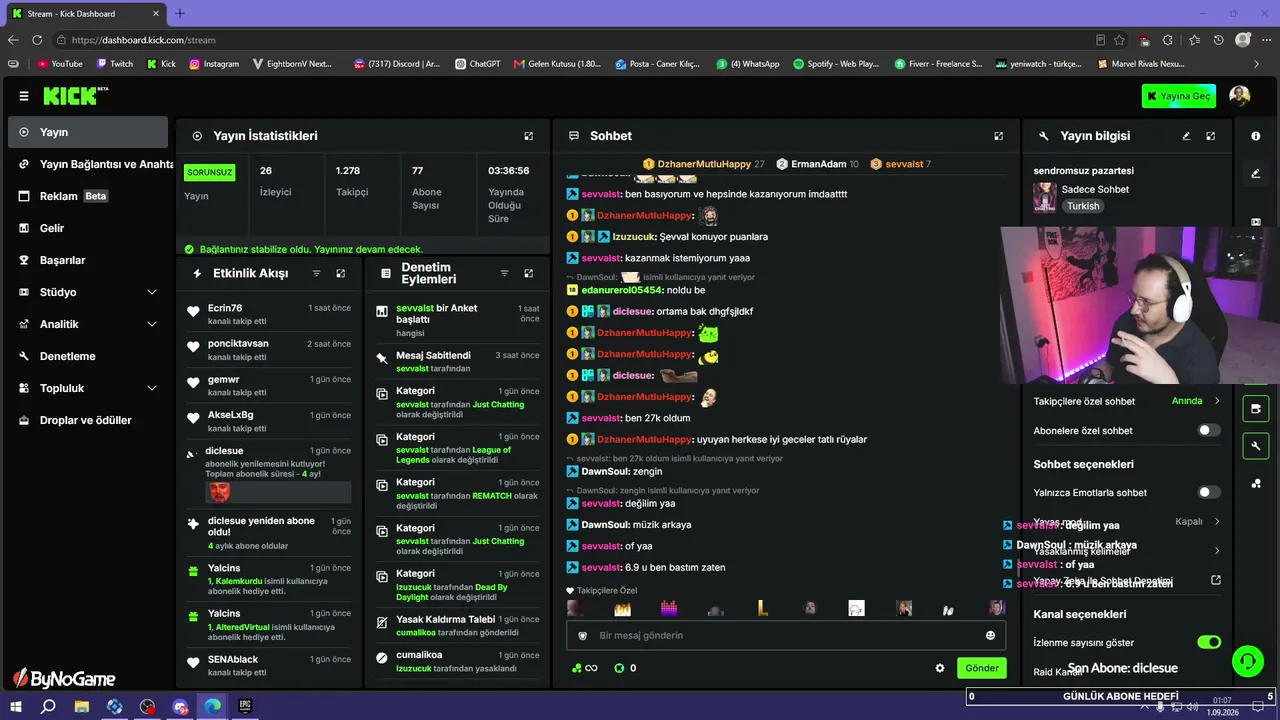The image size is (1280, 720).
Task: Open File Explorer from taskbar
Action: [x=82, y=707]
